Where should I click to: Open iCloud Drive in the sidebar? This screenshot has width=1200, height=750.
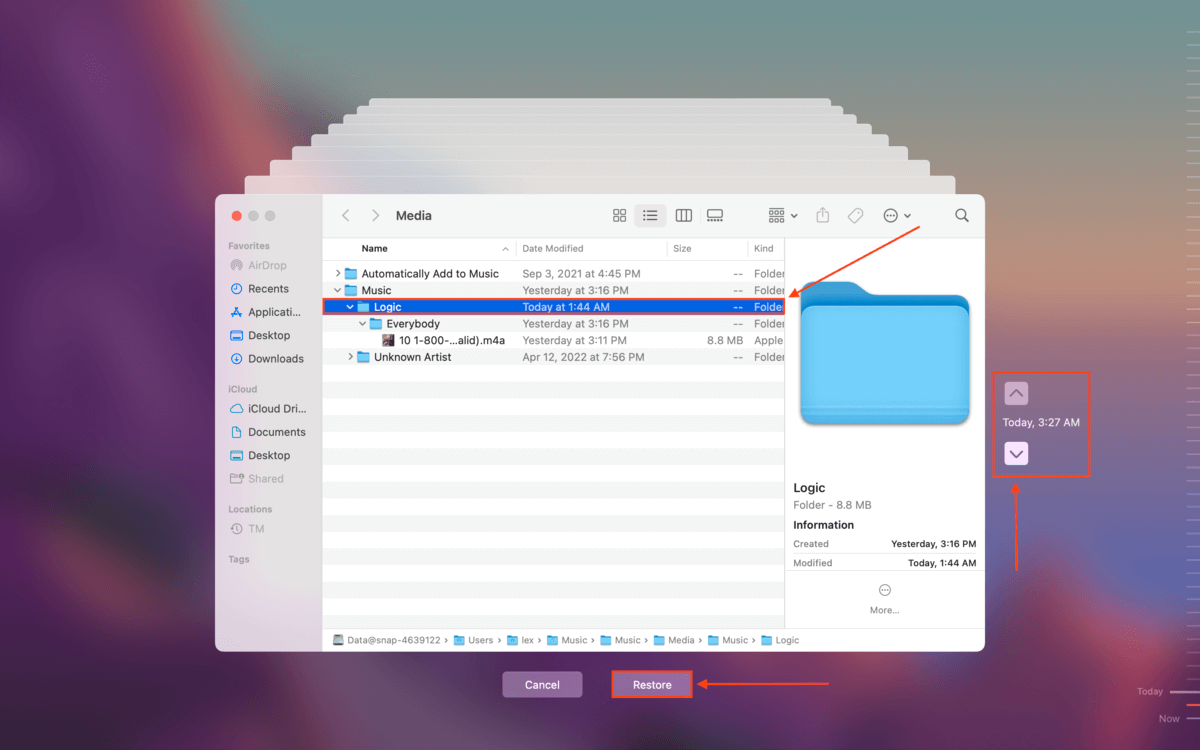[268, 409]
